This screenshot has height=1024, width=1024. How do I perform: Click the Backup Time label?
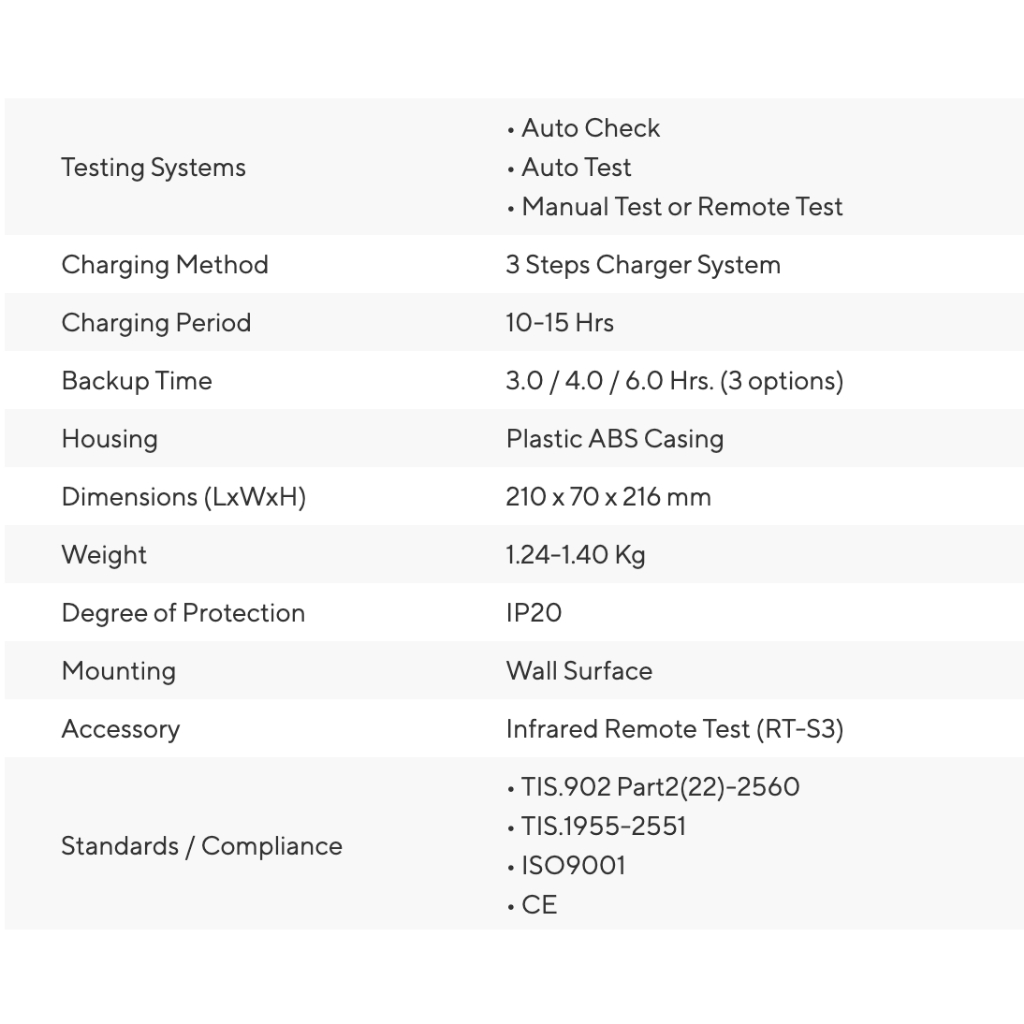pos(136,381)
